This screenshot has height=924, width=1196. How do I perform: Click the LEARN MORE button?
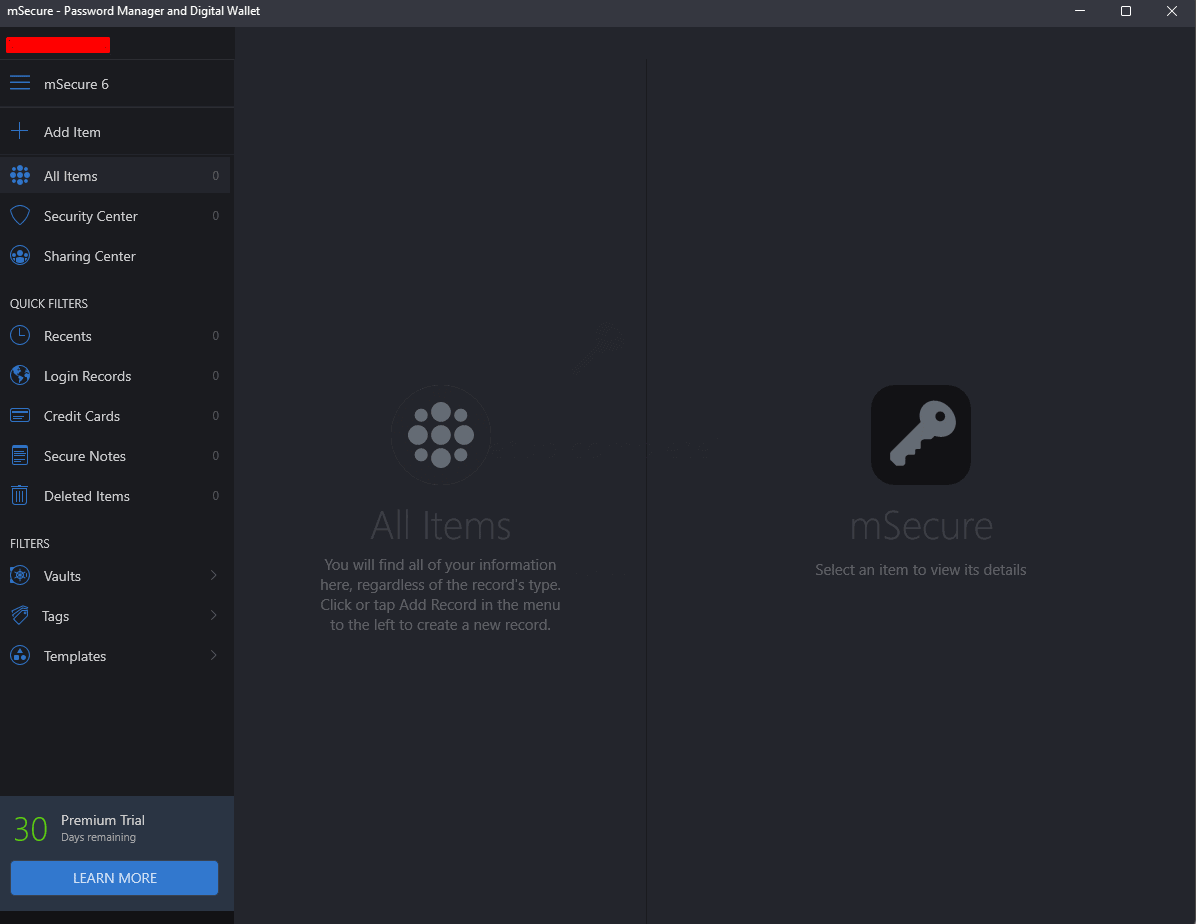pos(114,877)
